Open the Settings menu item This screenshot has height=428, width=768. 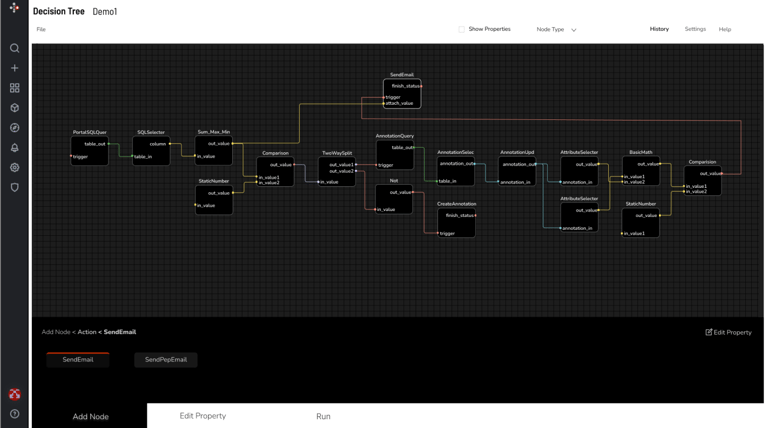[695, 29]
